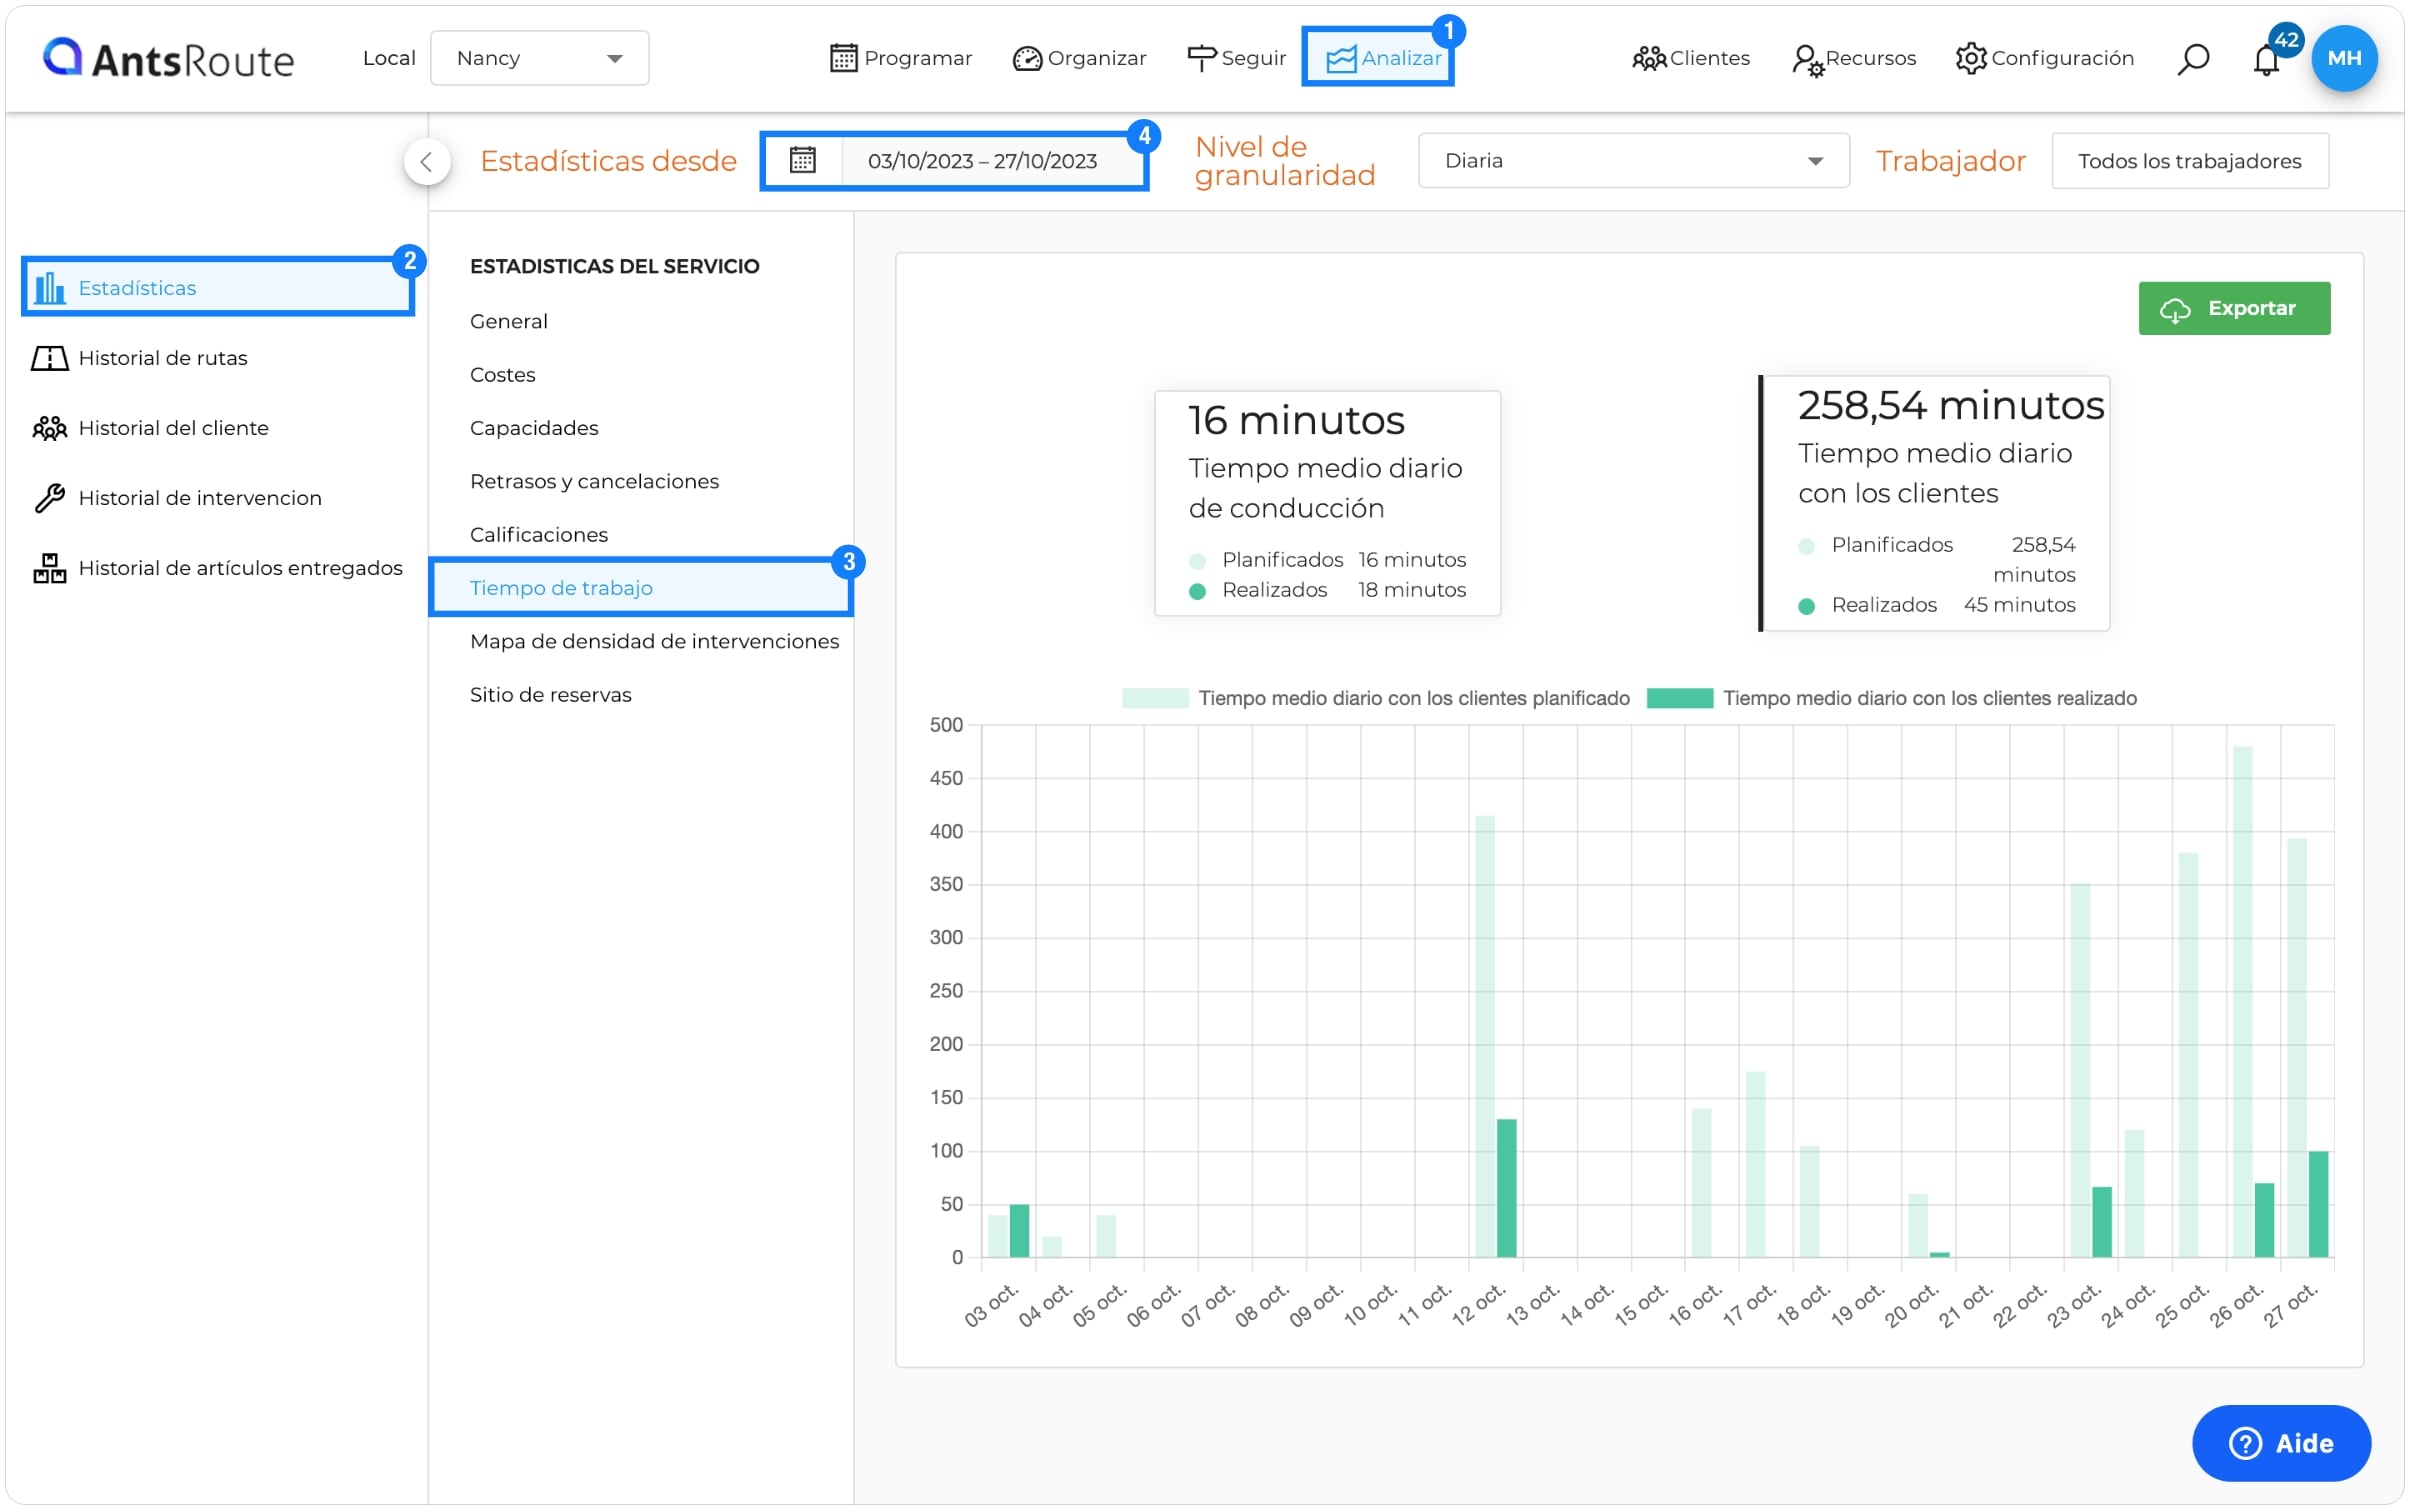Click the 12 oct. planned bar
The width and height of the screenshot is (2410, 1510).
[x=1484, y=1036]
